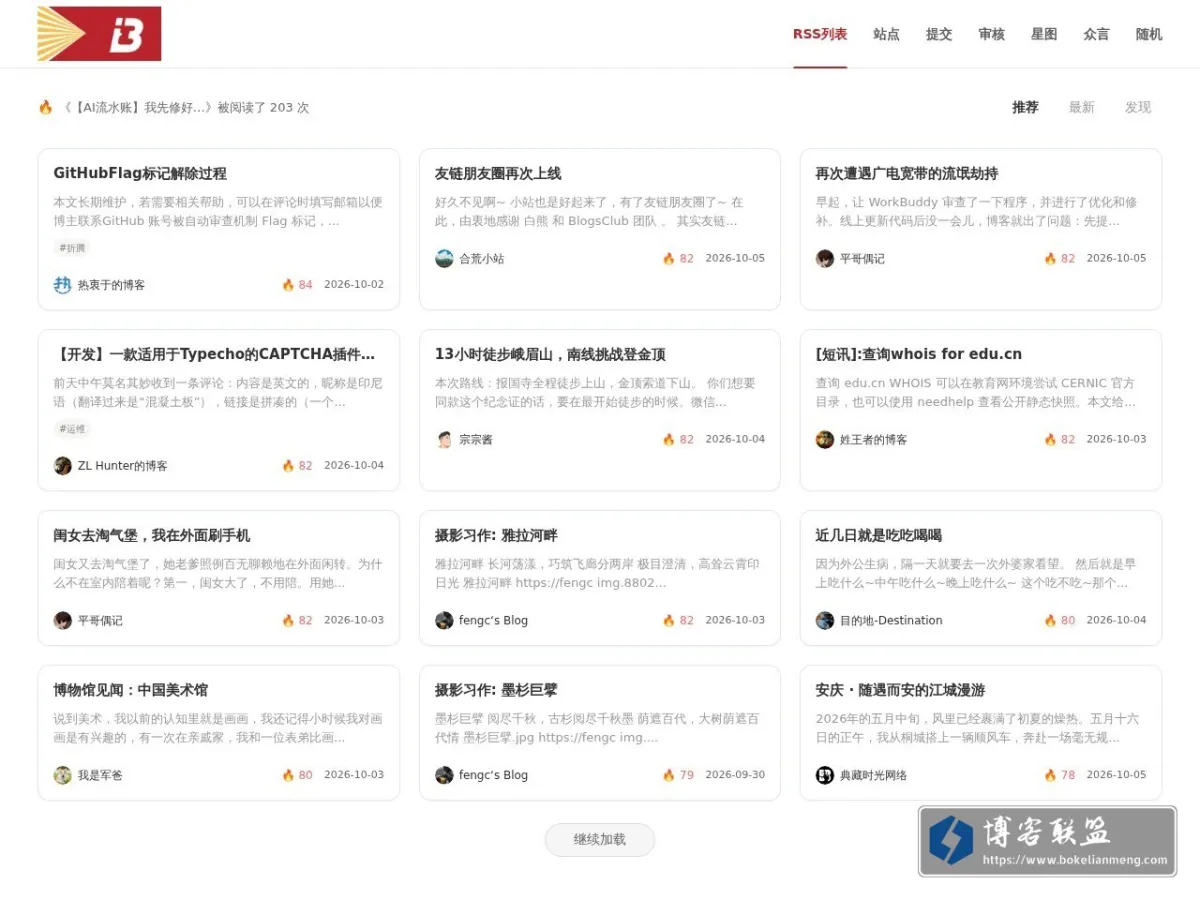
Task: Switch to the 发现 sort tab
Action: pos(1138,107)
